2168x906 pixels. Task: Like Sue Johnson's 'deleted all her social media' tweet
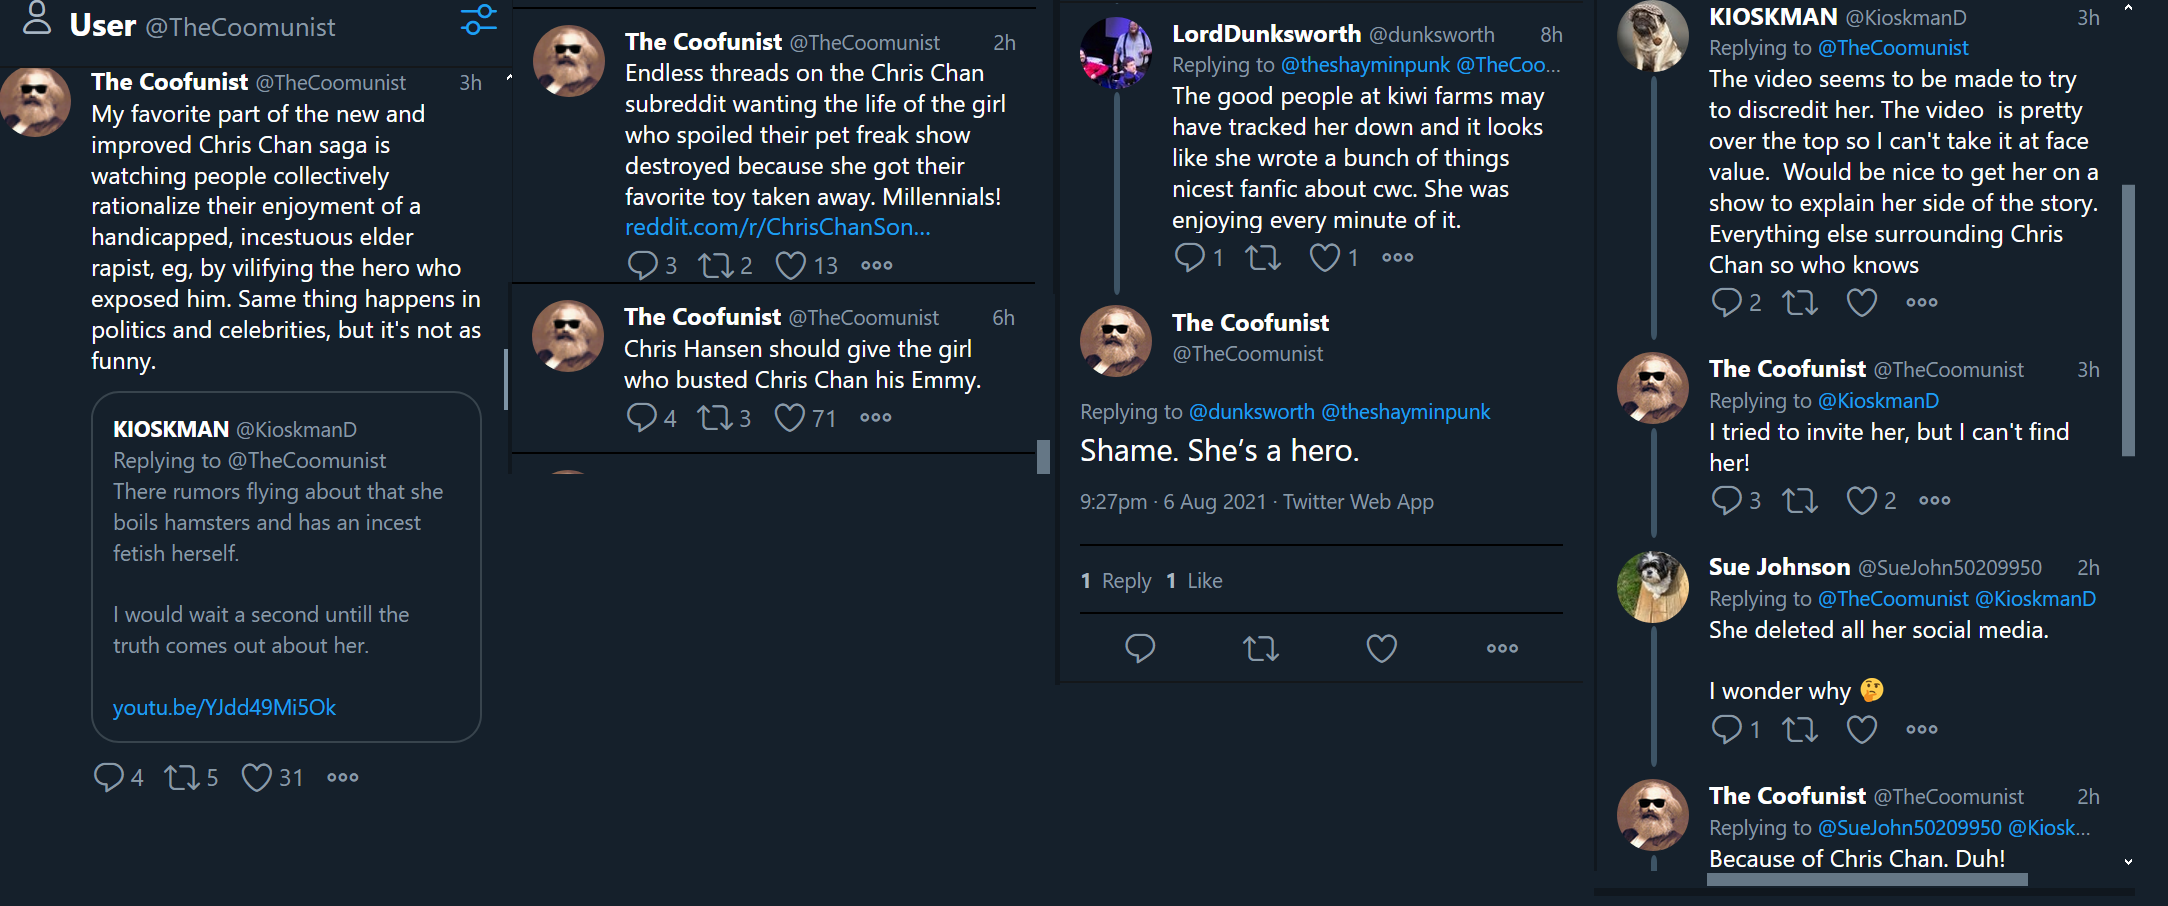[x=1861, y=729]
